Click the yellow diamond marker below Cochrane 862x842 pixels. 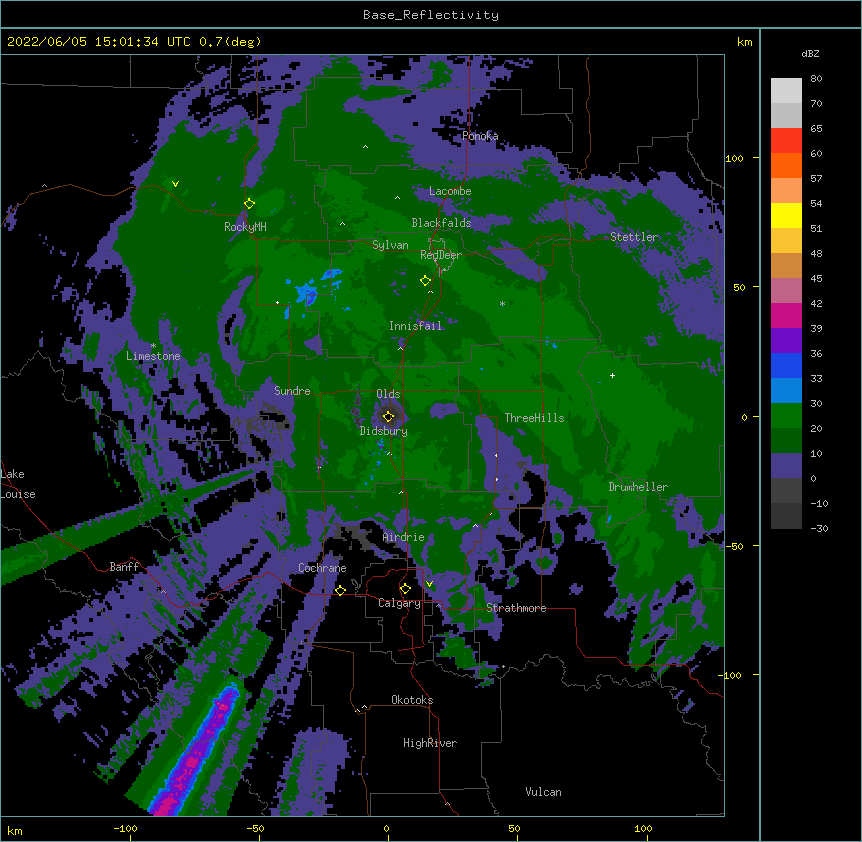(340, 590)
